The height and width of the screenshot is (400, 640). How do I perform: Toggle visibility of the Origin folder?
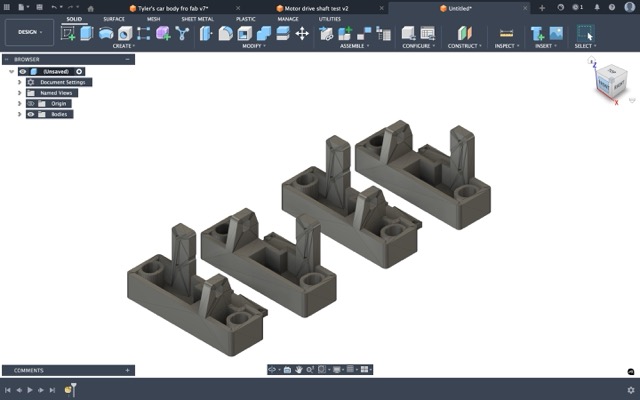[x=31, y=104]
